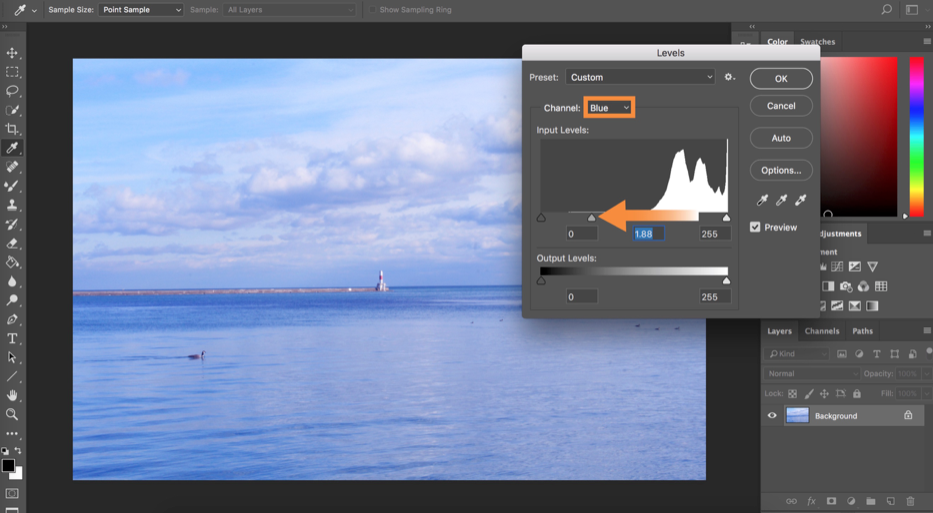
Task: Toggle lock all padlock in Lock row
Action: tap(857, 393)
